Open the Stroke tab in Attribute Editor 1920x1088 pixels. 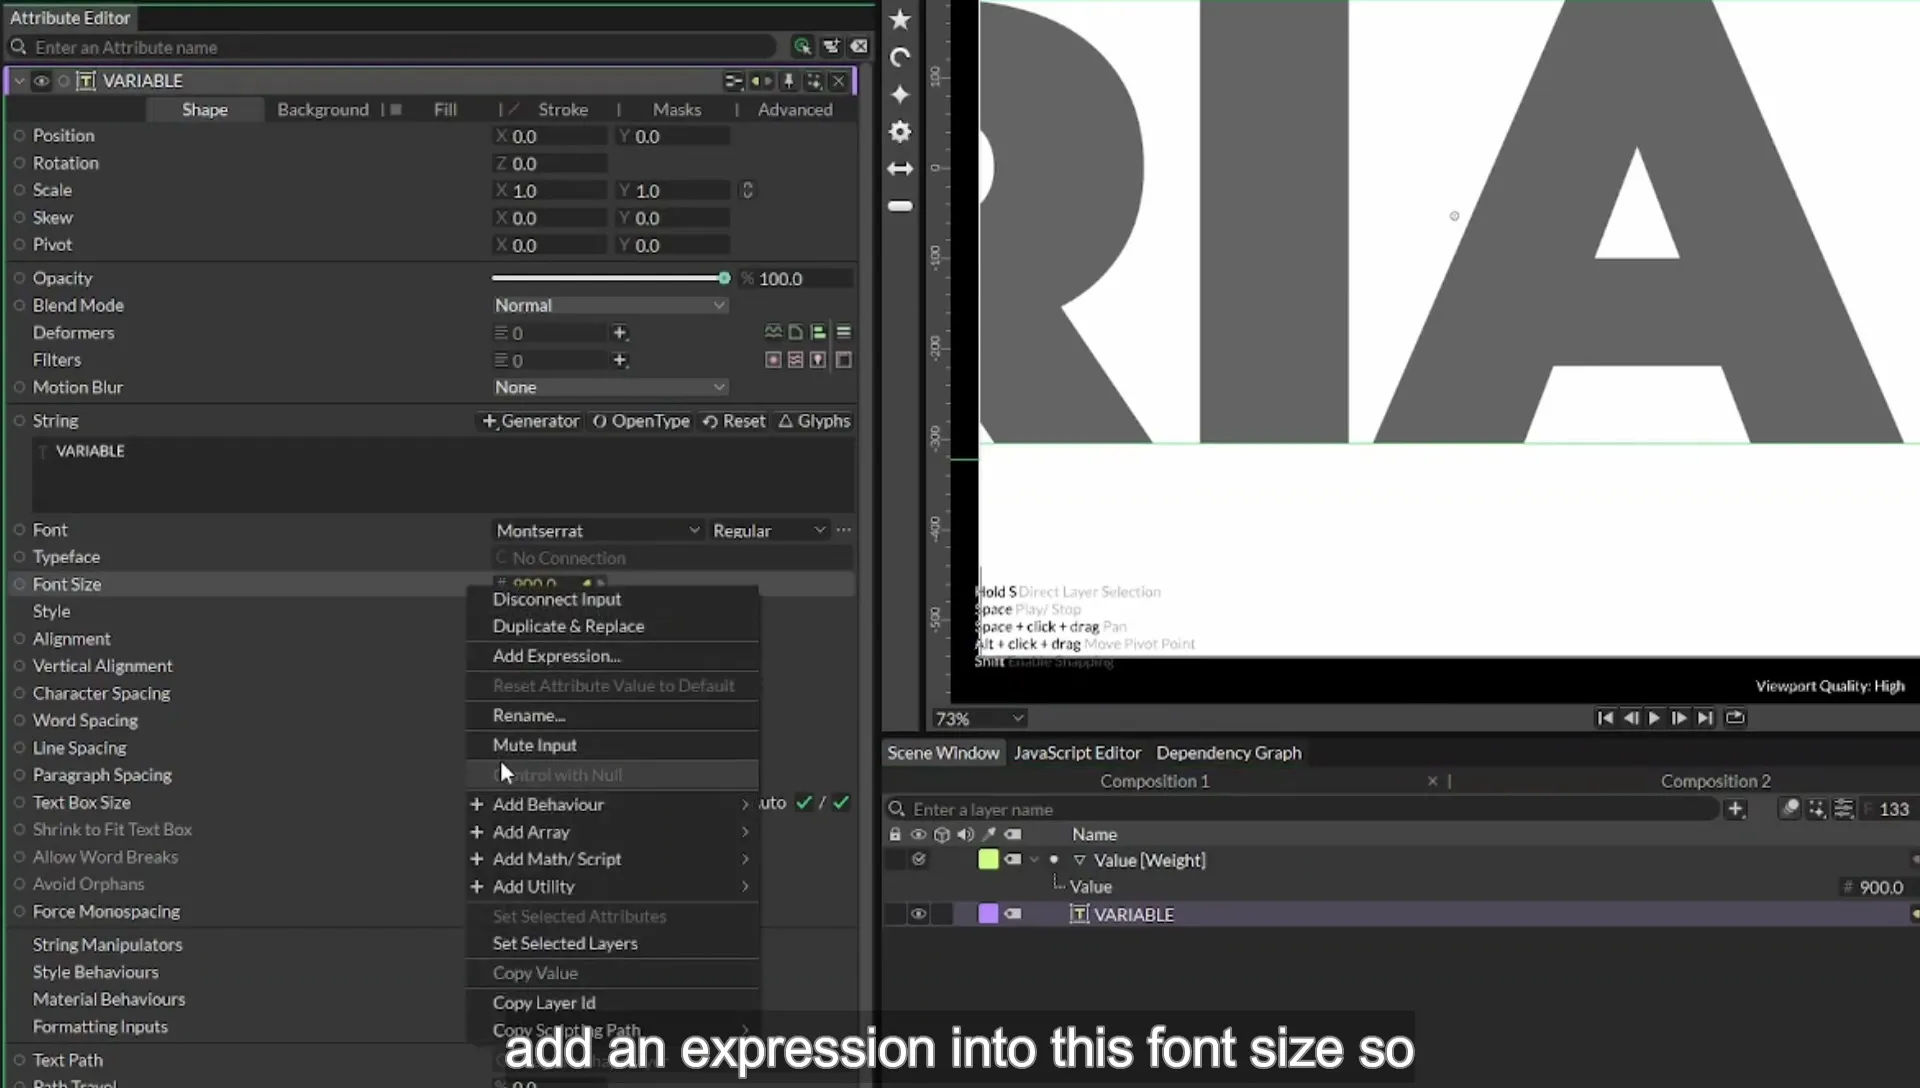pyautogui.click(x=562, y=110)
